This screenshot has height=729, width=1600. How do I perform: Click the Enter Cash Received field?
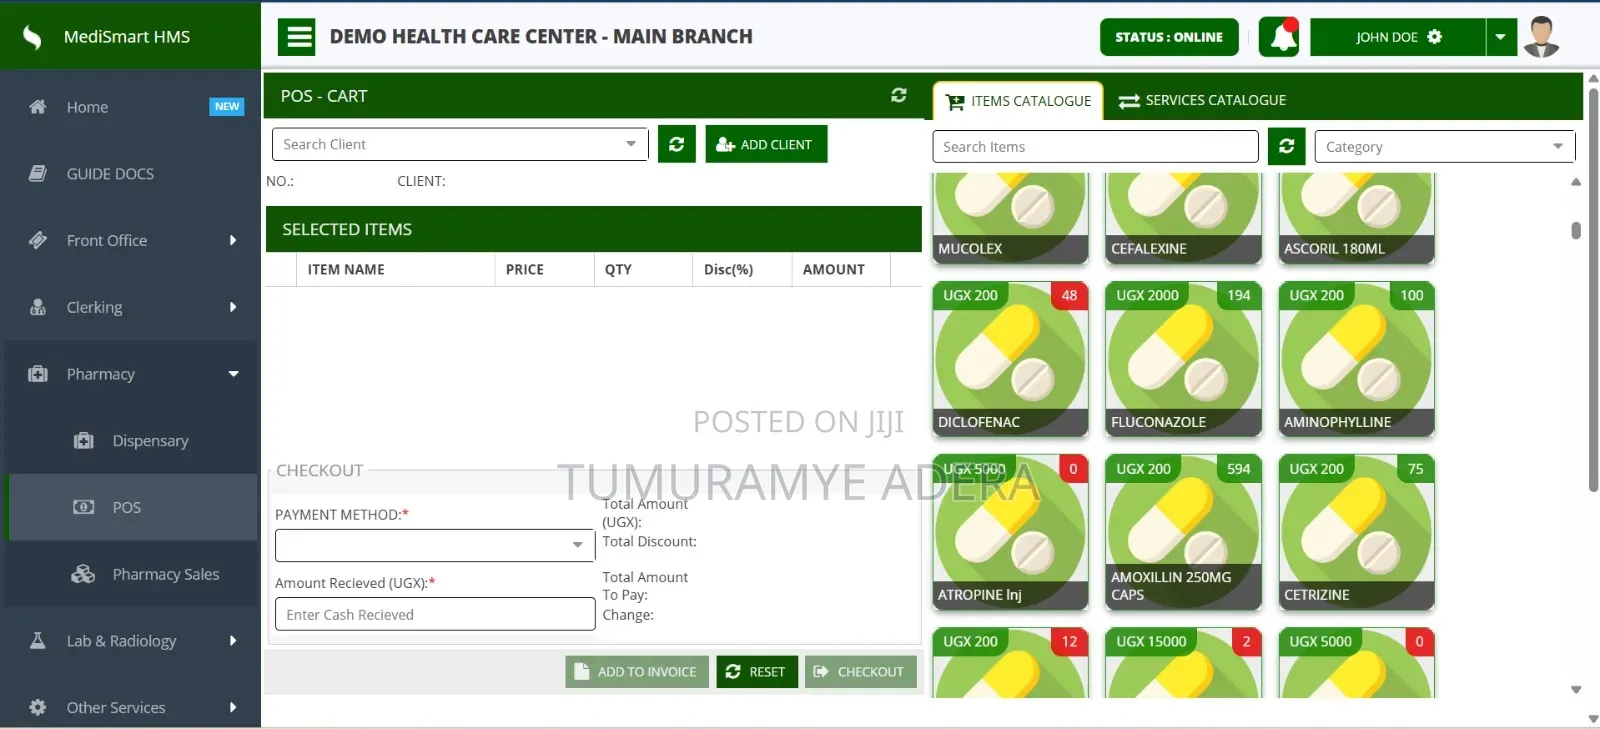point(435,614)
